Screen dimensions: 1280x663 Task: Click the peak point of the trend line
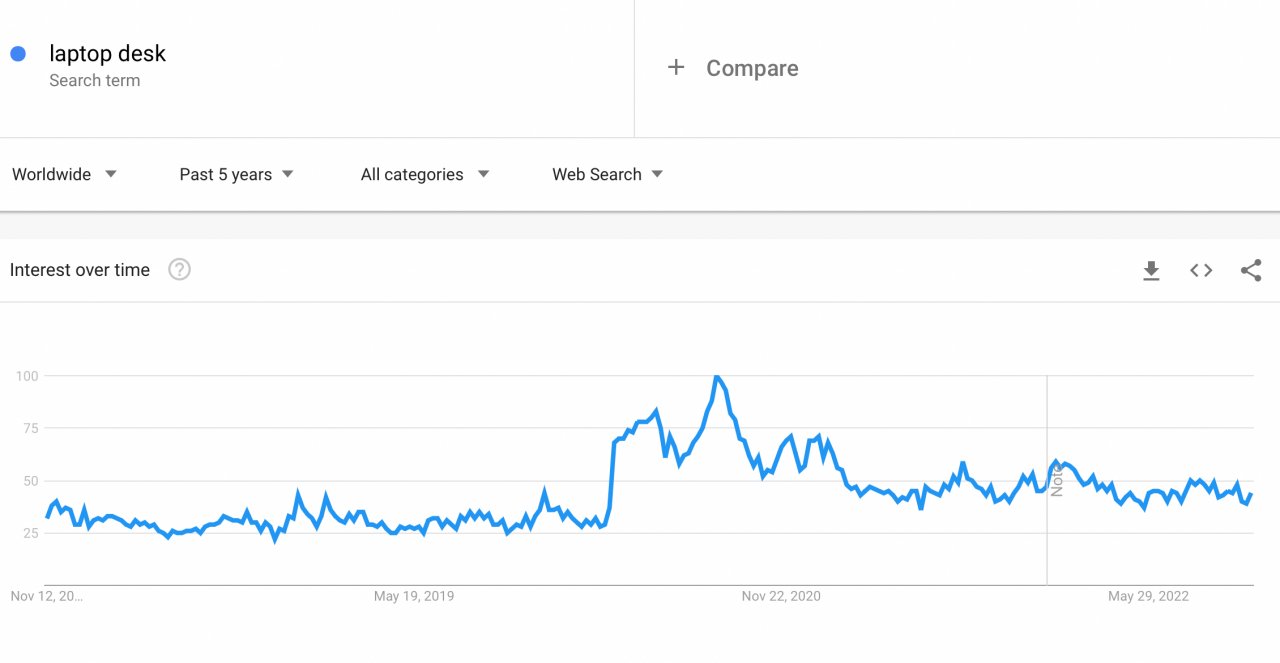[717, 376]
